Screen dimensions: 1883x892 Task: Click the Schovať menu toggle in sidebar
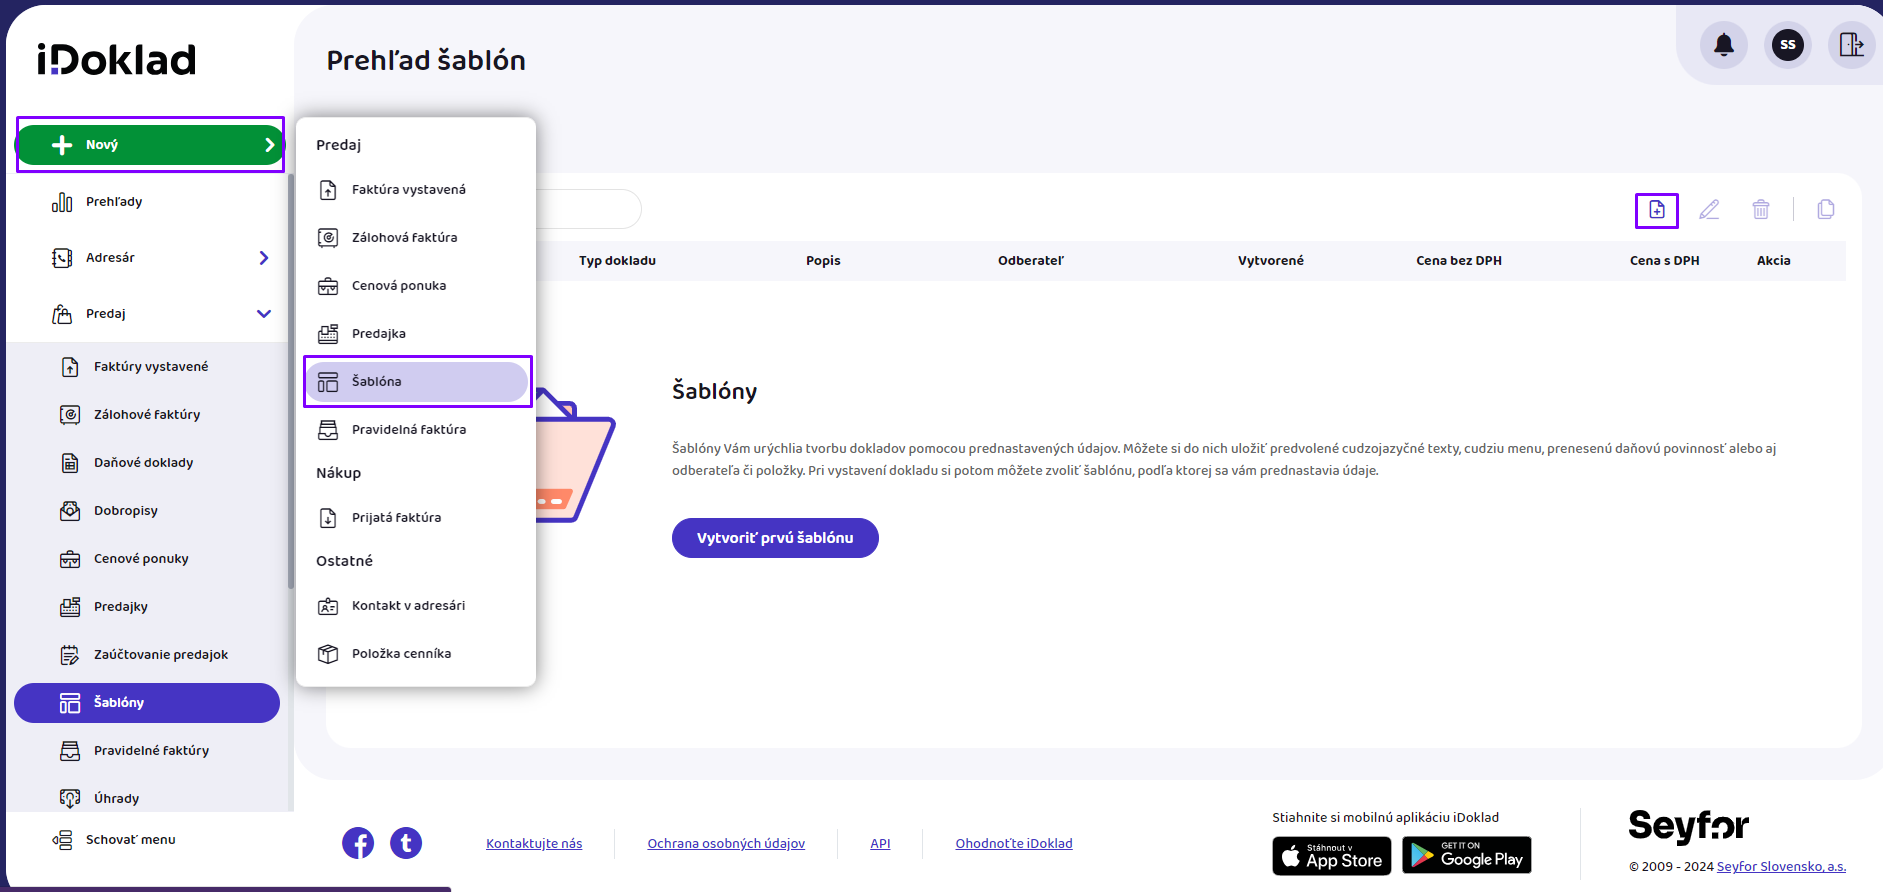click(130, 840)
